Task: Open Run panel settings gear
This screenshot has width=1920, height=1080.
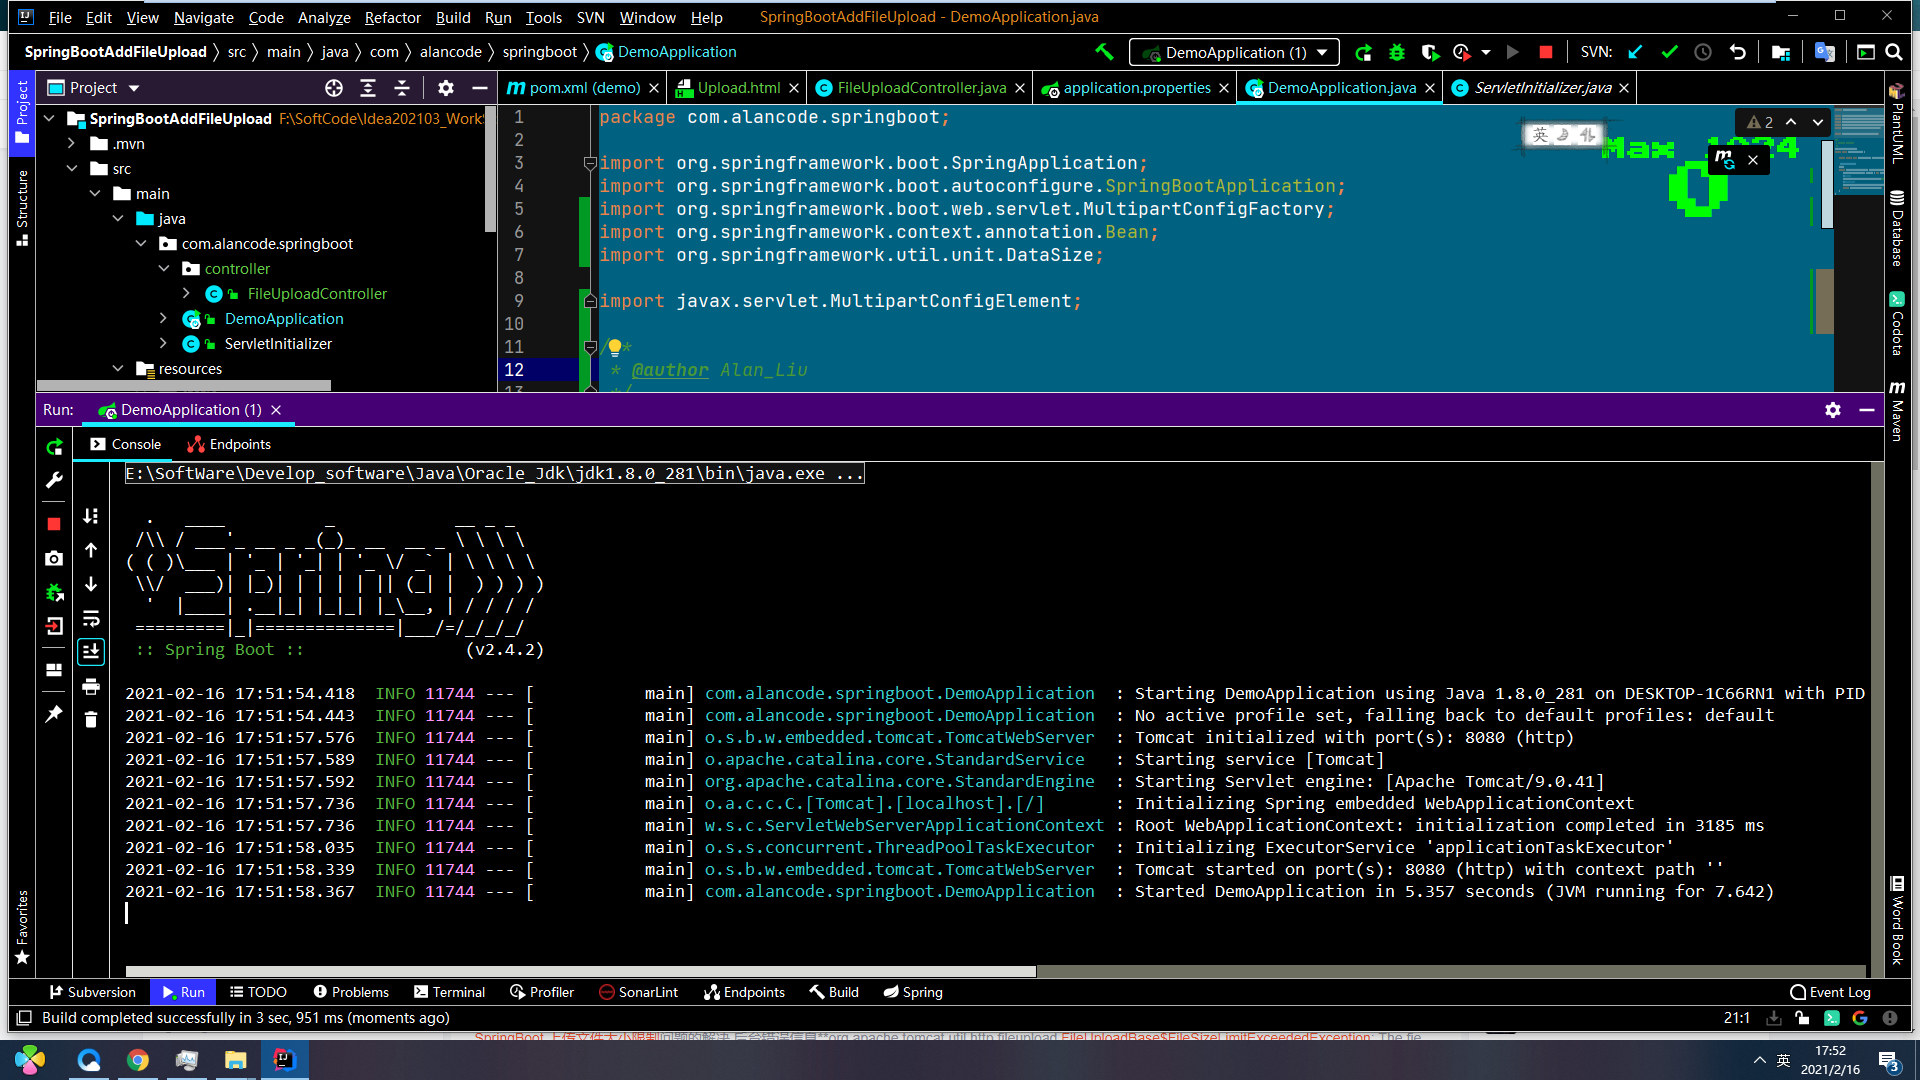Action: coord(1833,410)
